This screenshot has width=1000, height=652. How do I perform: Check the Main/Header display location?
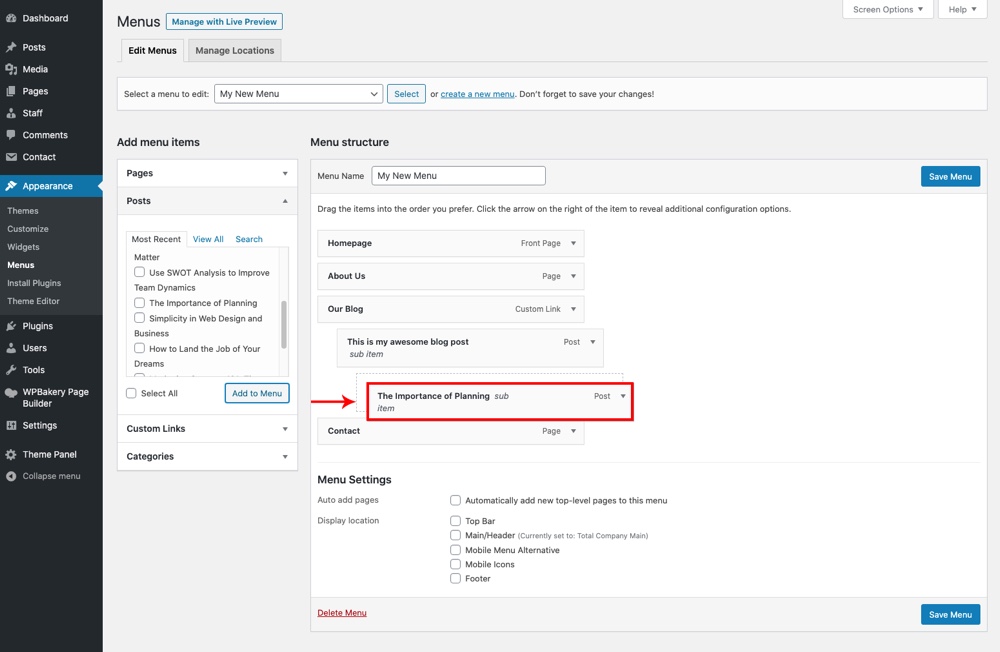(x=455, y=535)
